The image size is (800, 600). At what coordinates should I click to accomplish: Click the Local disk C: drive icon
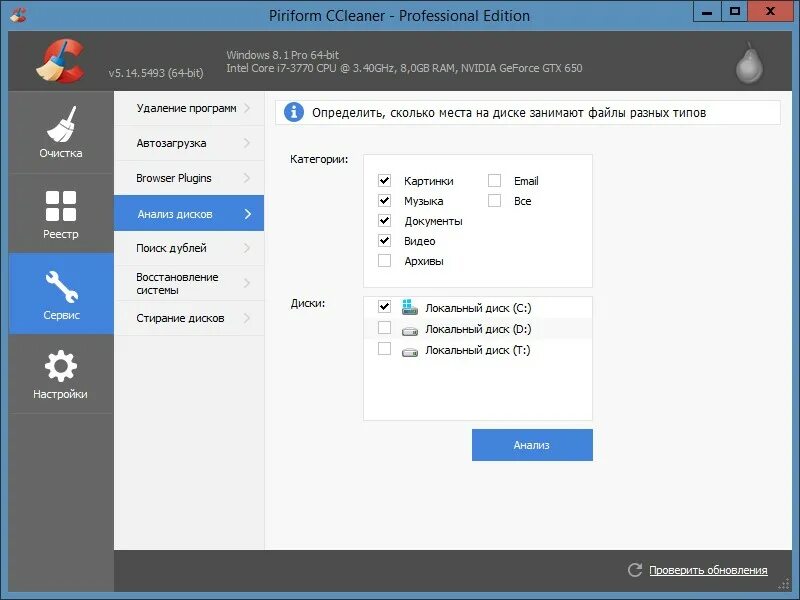410,307
